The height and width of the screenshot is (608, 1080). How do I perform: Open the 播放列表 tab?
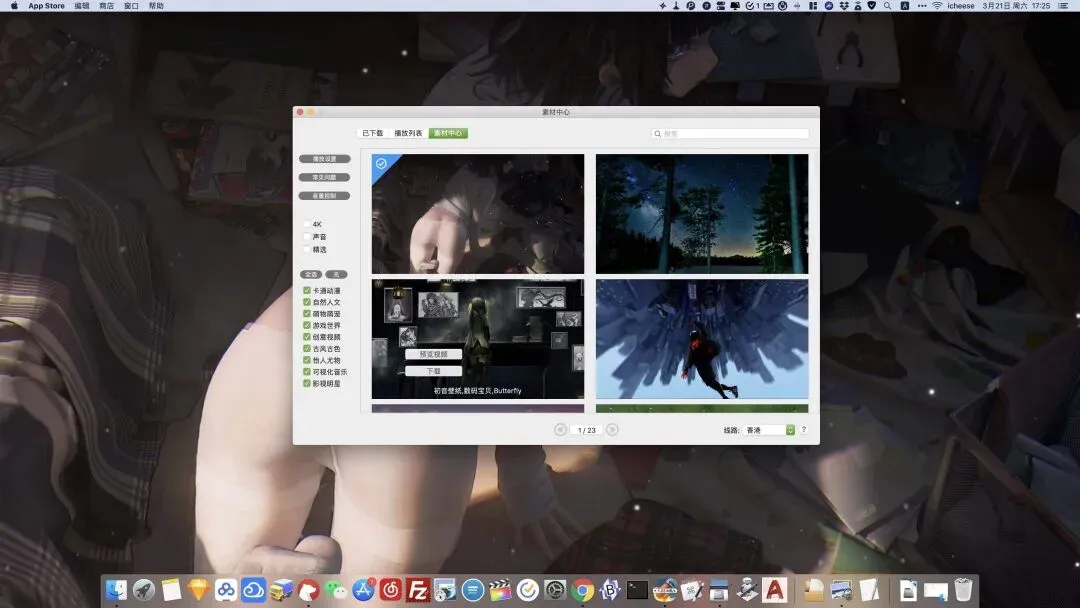point(408,133)
